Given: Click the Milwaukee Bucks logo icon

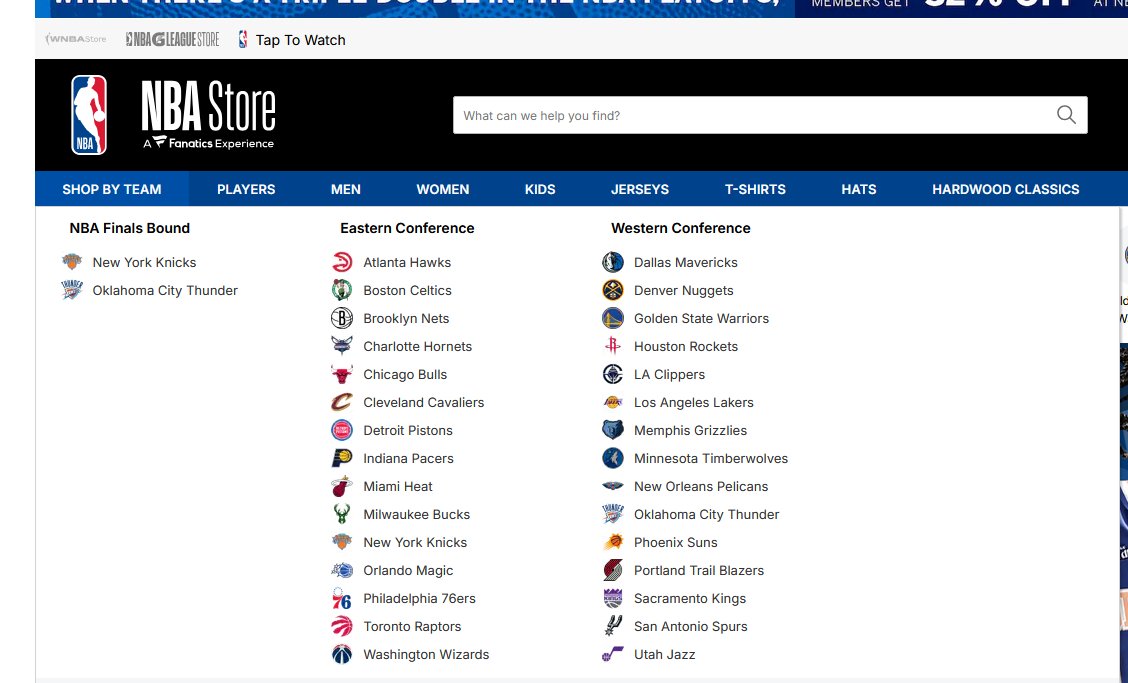Looking at the screenshot, I should click(342, 515).
